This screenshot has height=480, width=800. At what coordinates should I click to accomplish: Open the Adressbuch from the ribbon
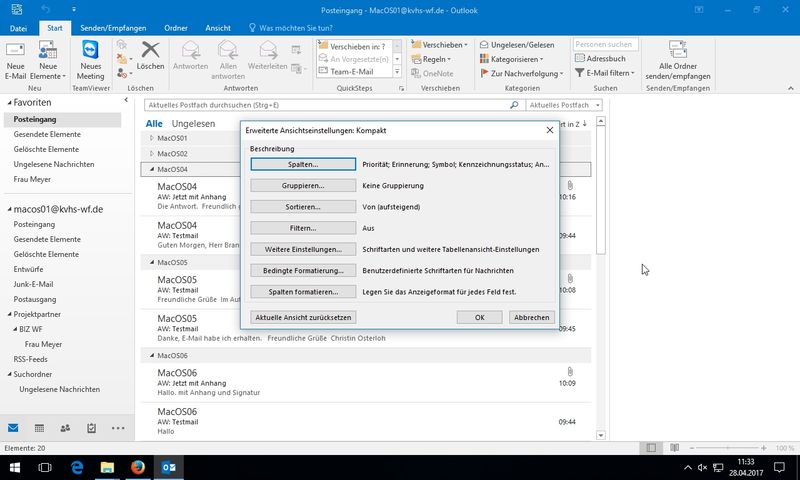[x=600, y=59]
